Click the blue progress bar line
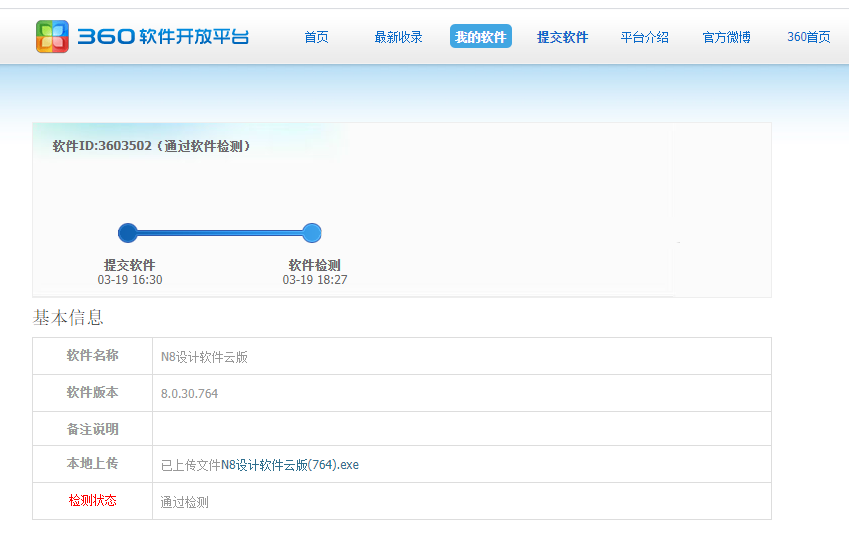849x540 pixels. pos(220,233)
